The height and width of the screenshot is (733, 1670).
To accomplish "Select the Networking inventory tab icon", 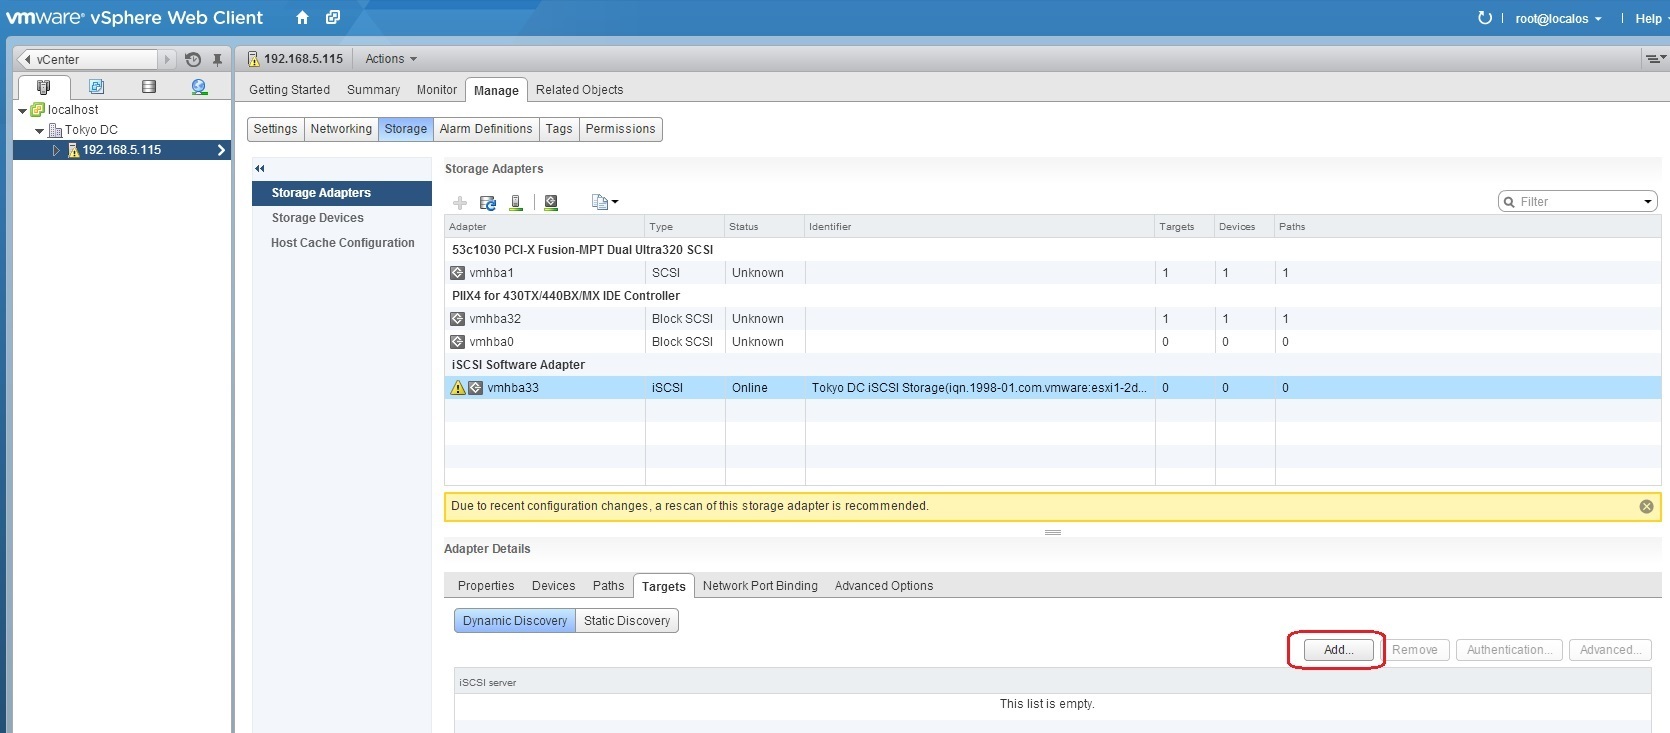I will [199, 87].
